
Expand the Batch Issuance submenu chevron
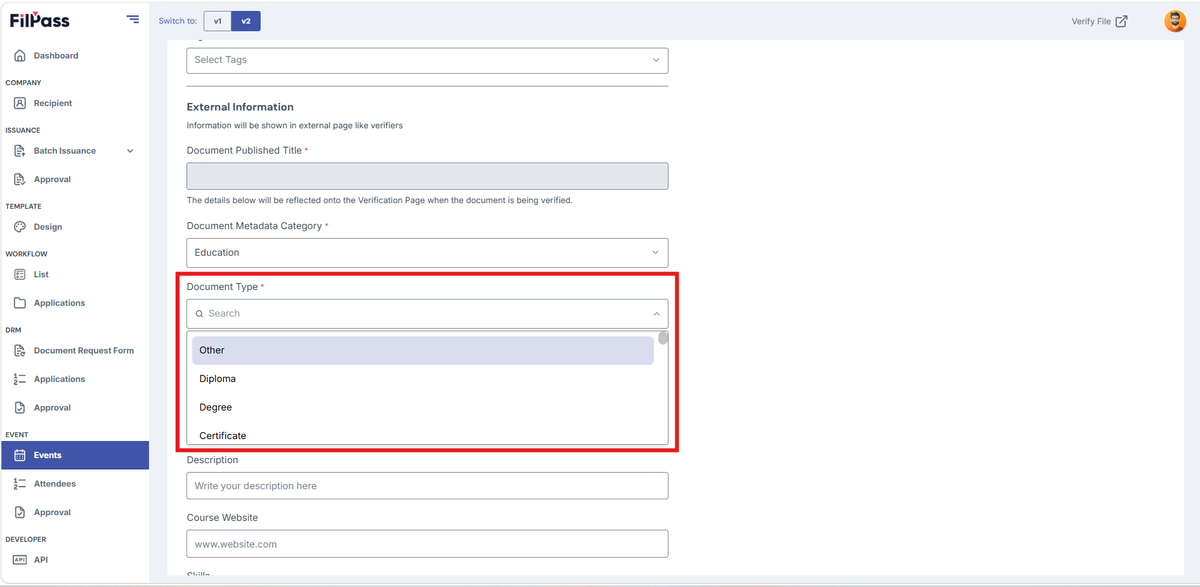pos(130,151)
